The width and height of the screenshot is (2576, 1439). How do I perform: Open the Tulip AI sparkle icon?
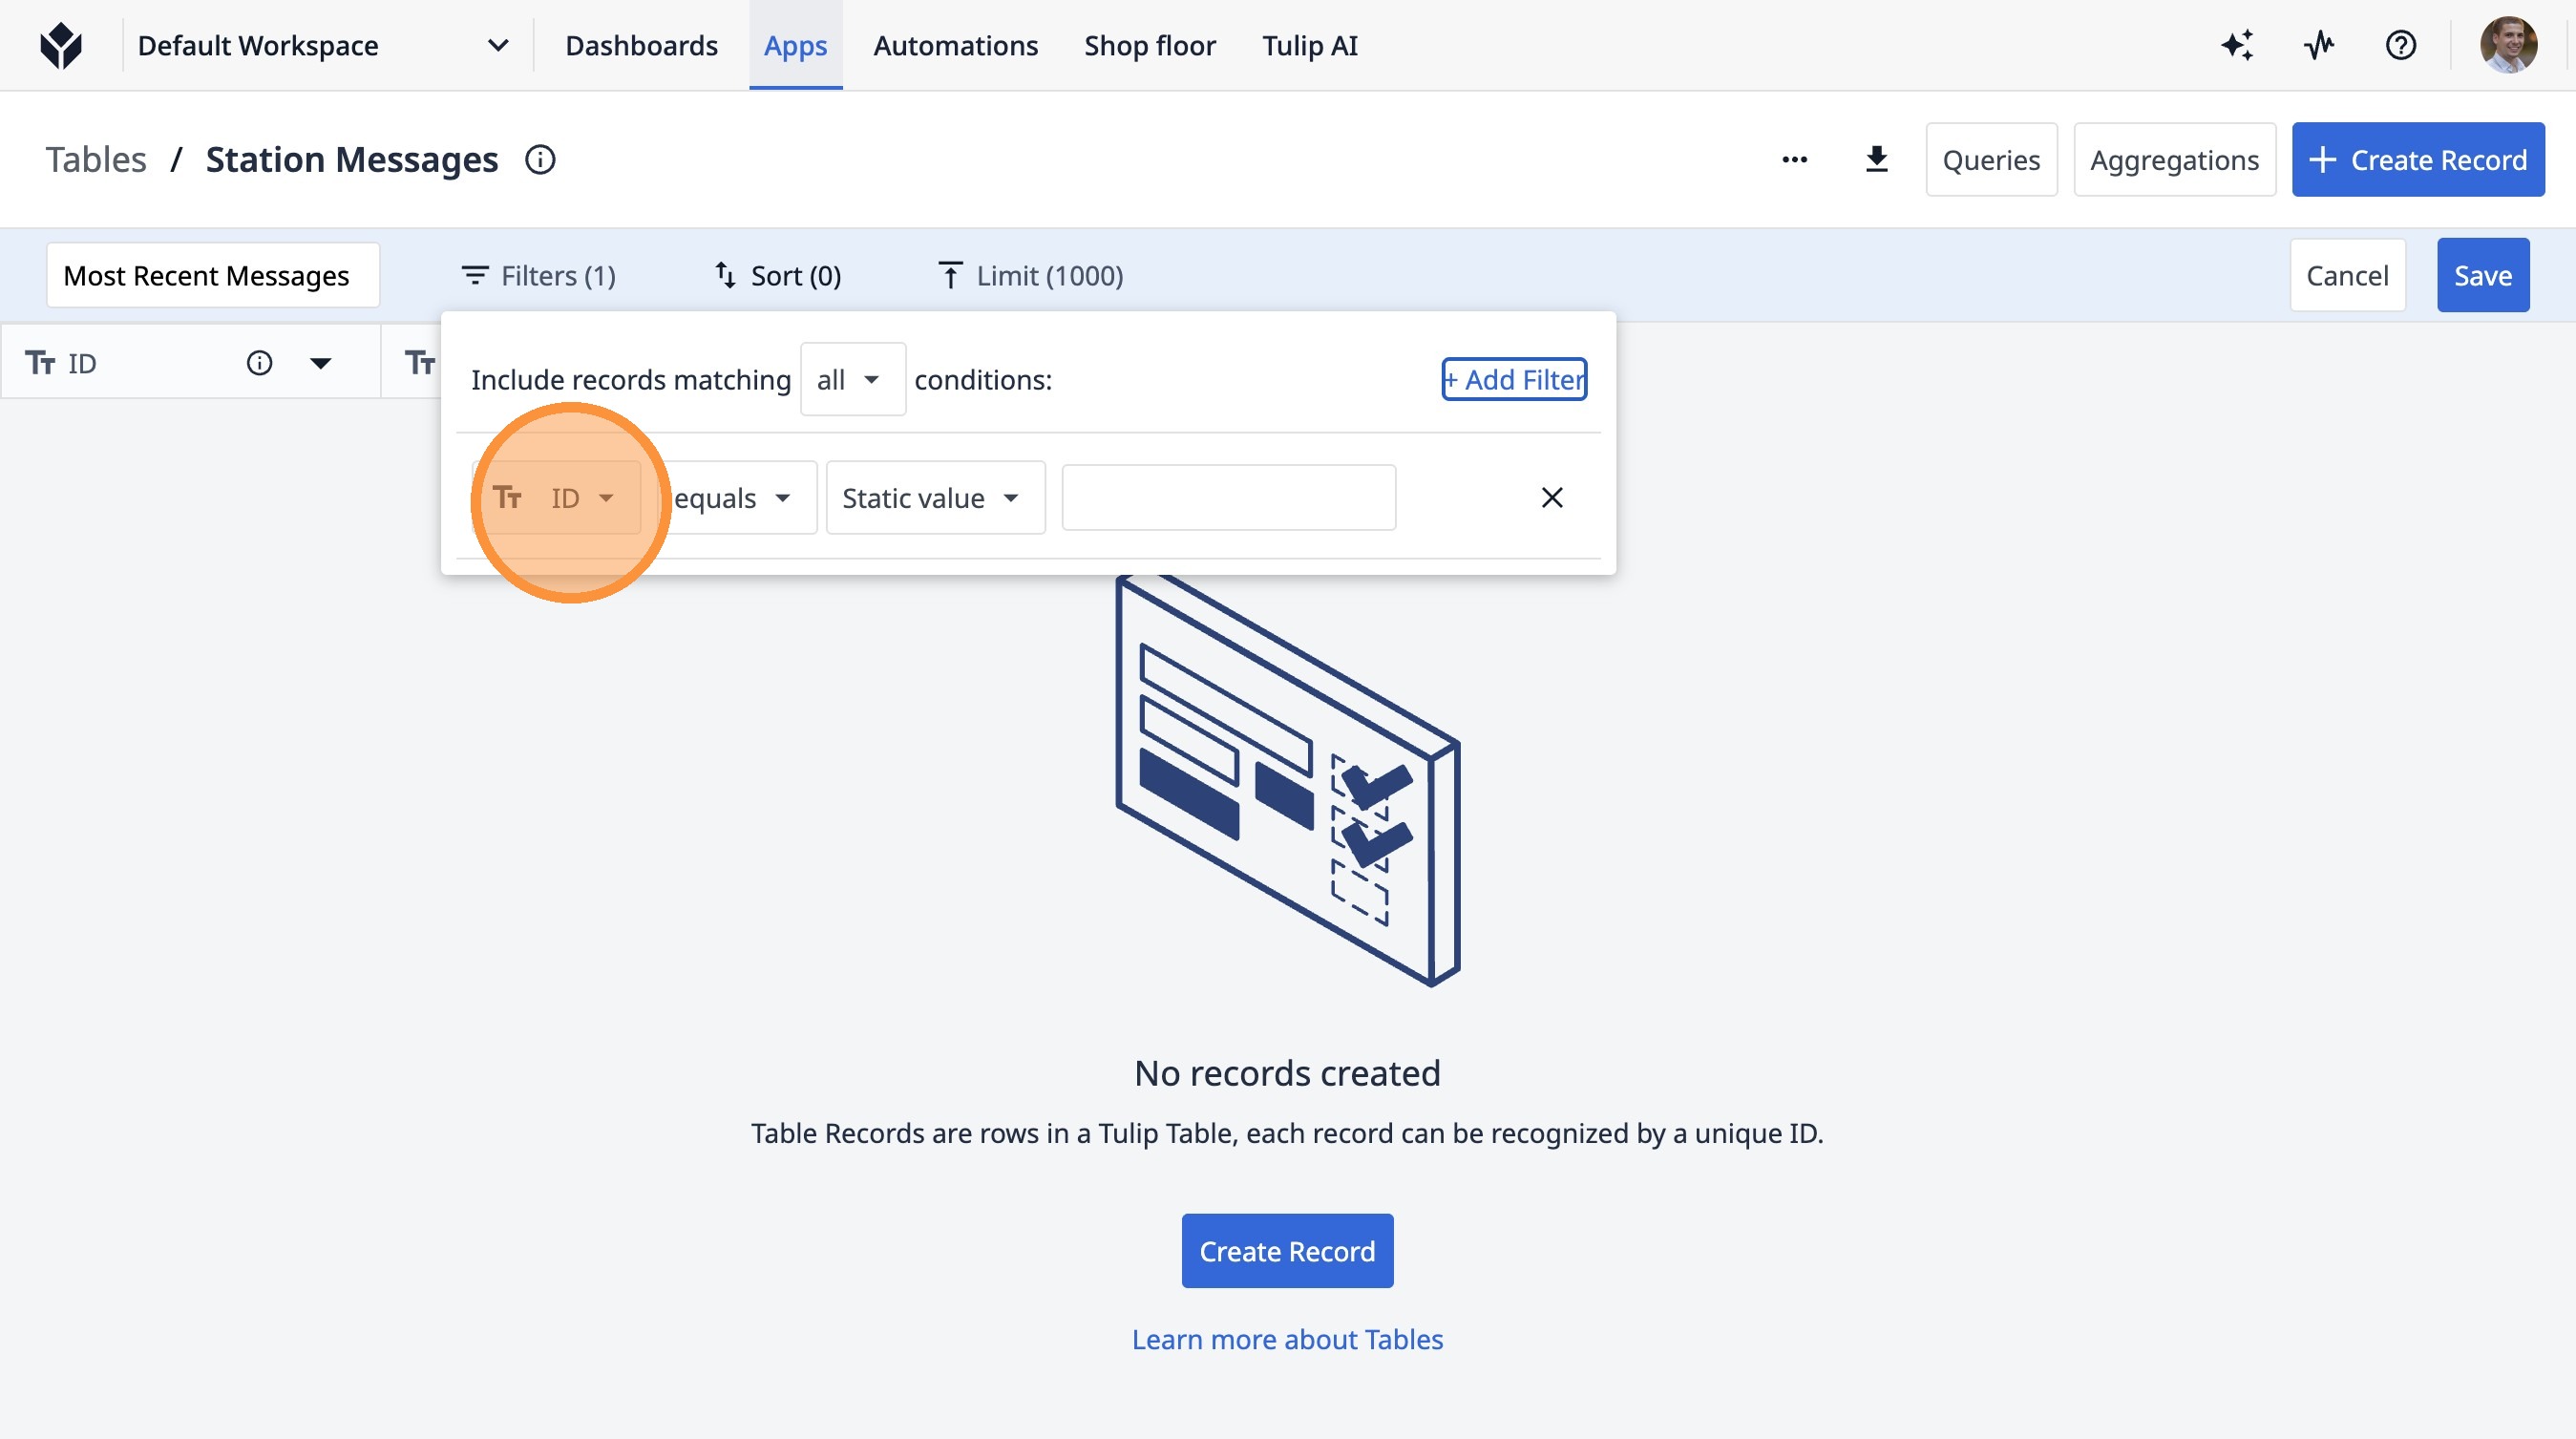(x=2237, y=46)
